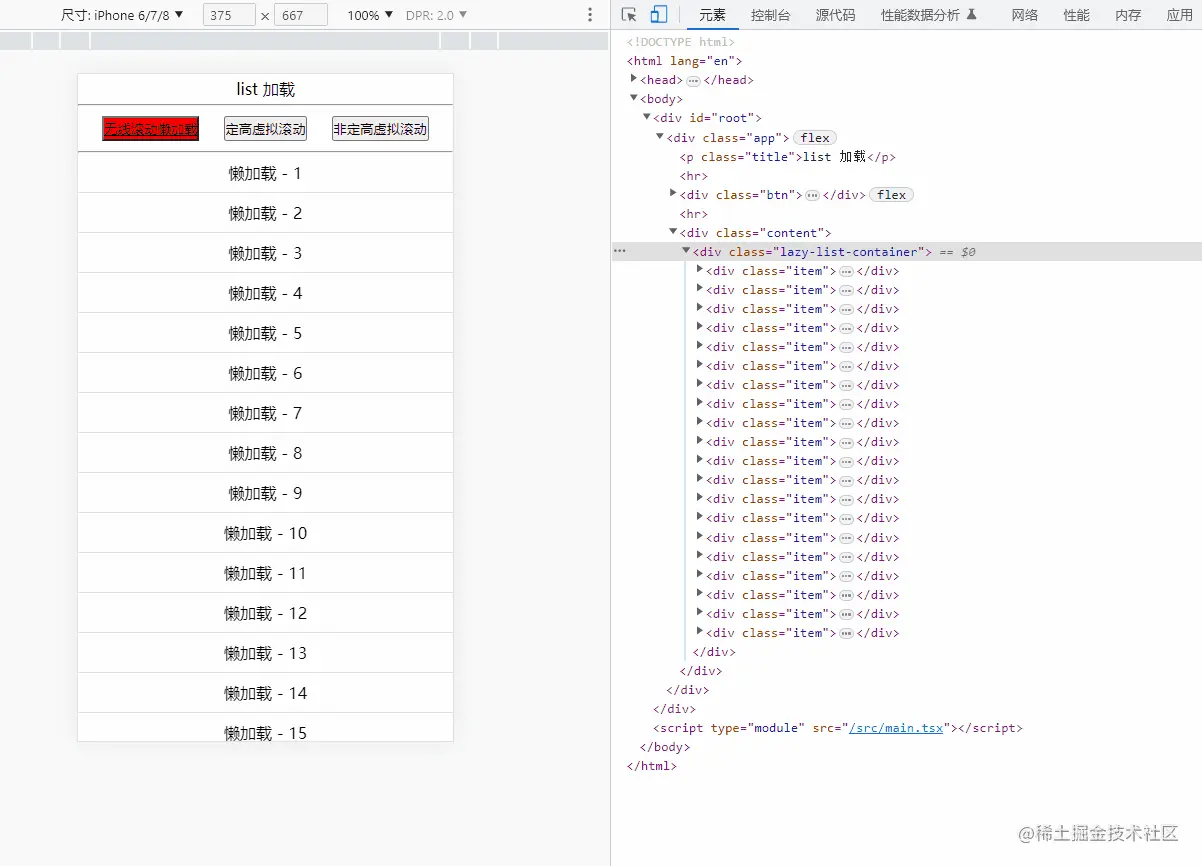The image size is (1202, 866).
Task: Expand the div.btn tree node
Action: (672, 194)
